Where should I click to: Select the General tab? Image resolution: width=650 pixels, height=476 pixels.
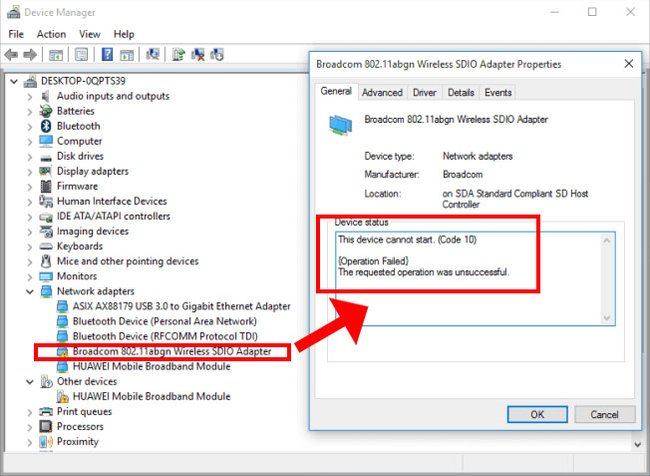click(x=336, y=91)
